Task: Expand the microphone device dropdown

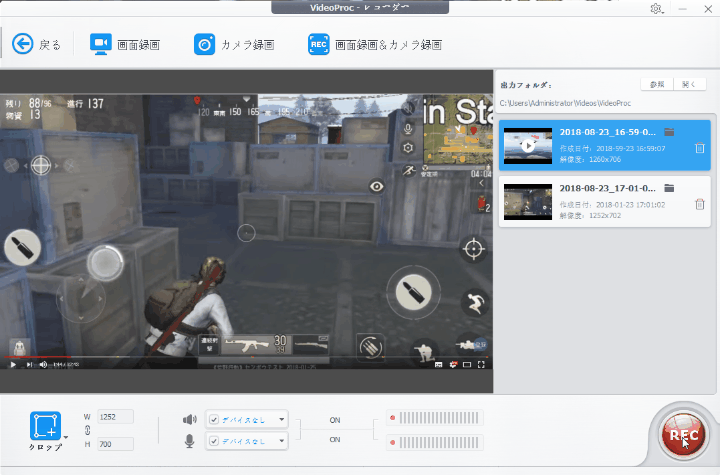Action: [x=282, y=441]
